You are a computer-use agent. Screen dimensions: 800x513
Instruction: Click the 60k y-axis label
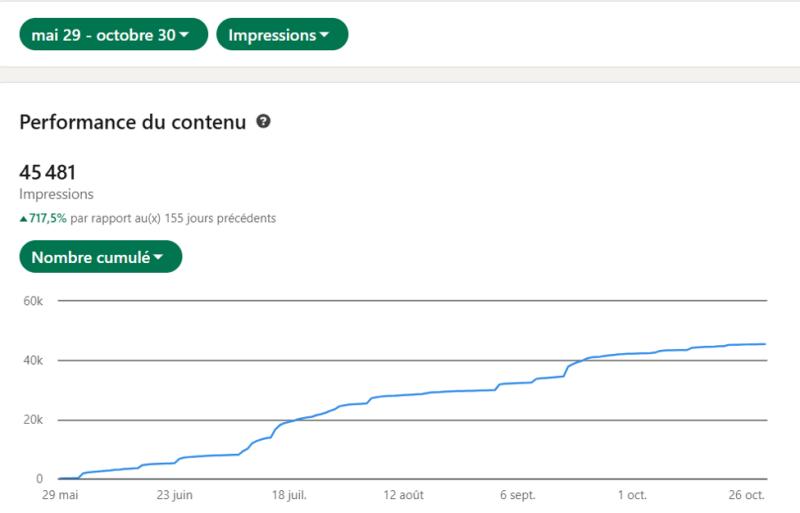point(32,300)
